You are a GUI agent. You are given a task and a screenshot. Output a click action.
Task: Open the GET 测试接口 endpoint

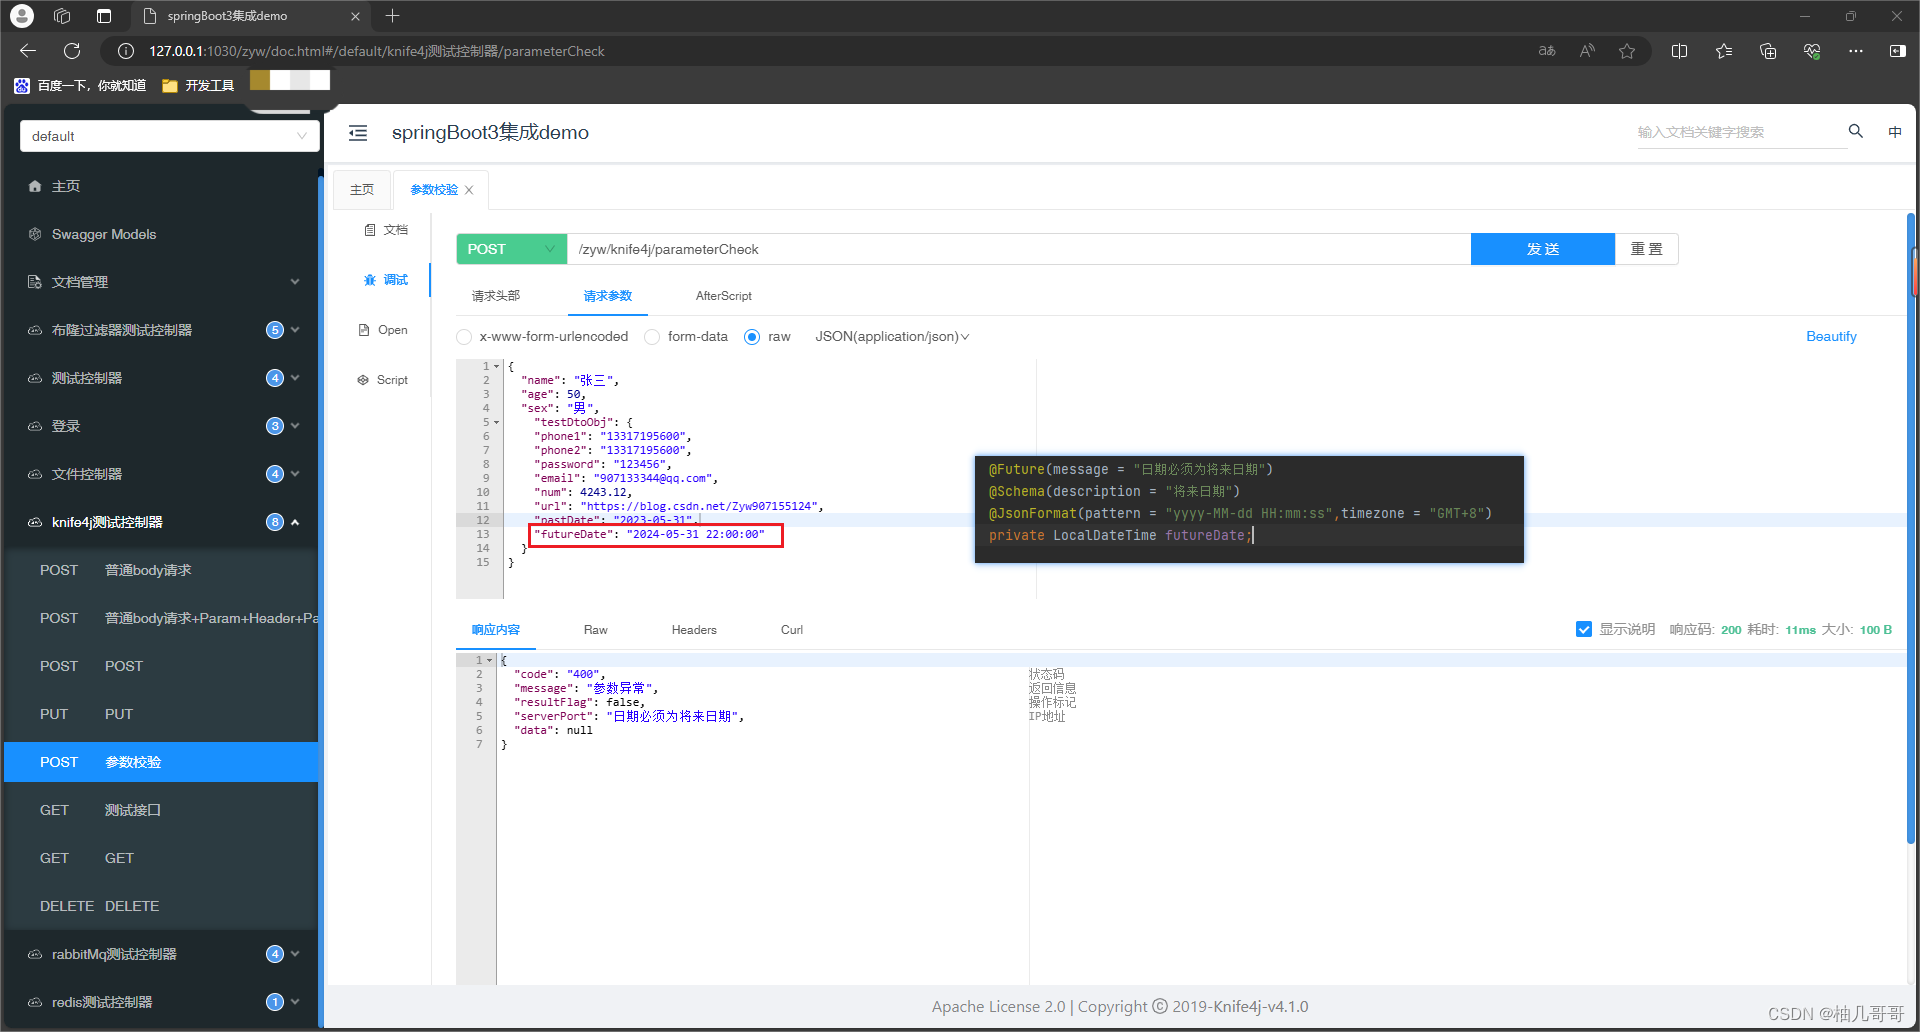160,810
